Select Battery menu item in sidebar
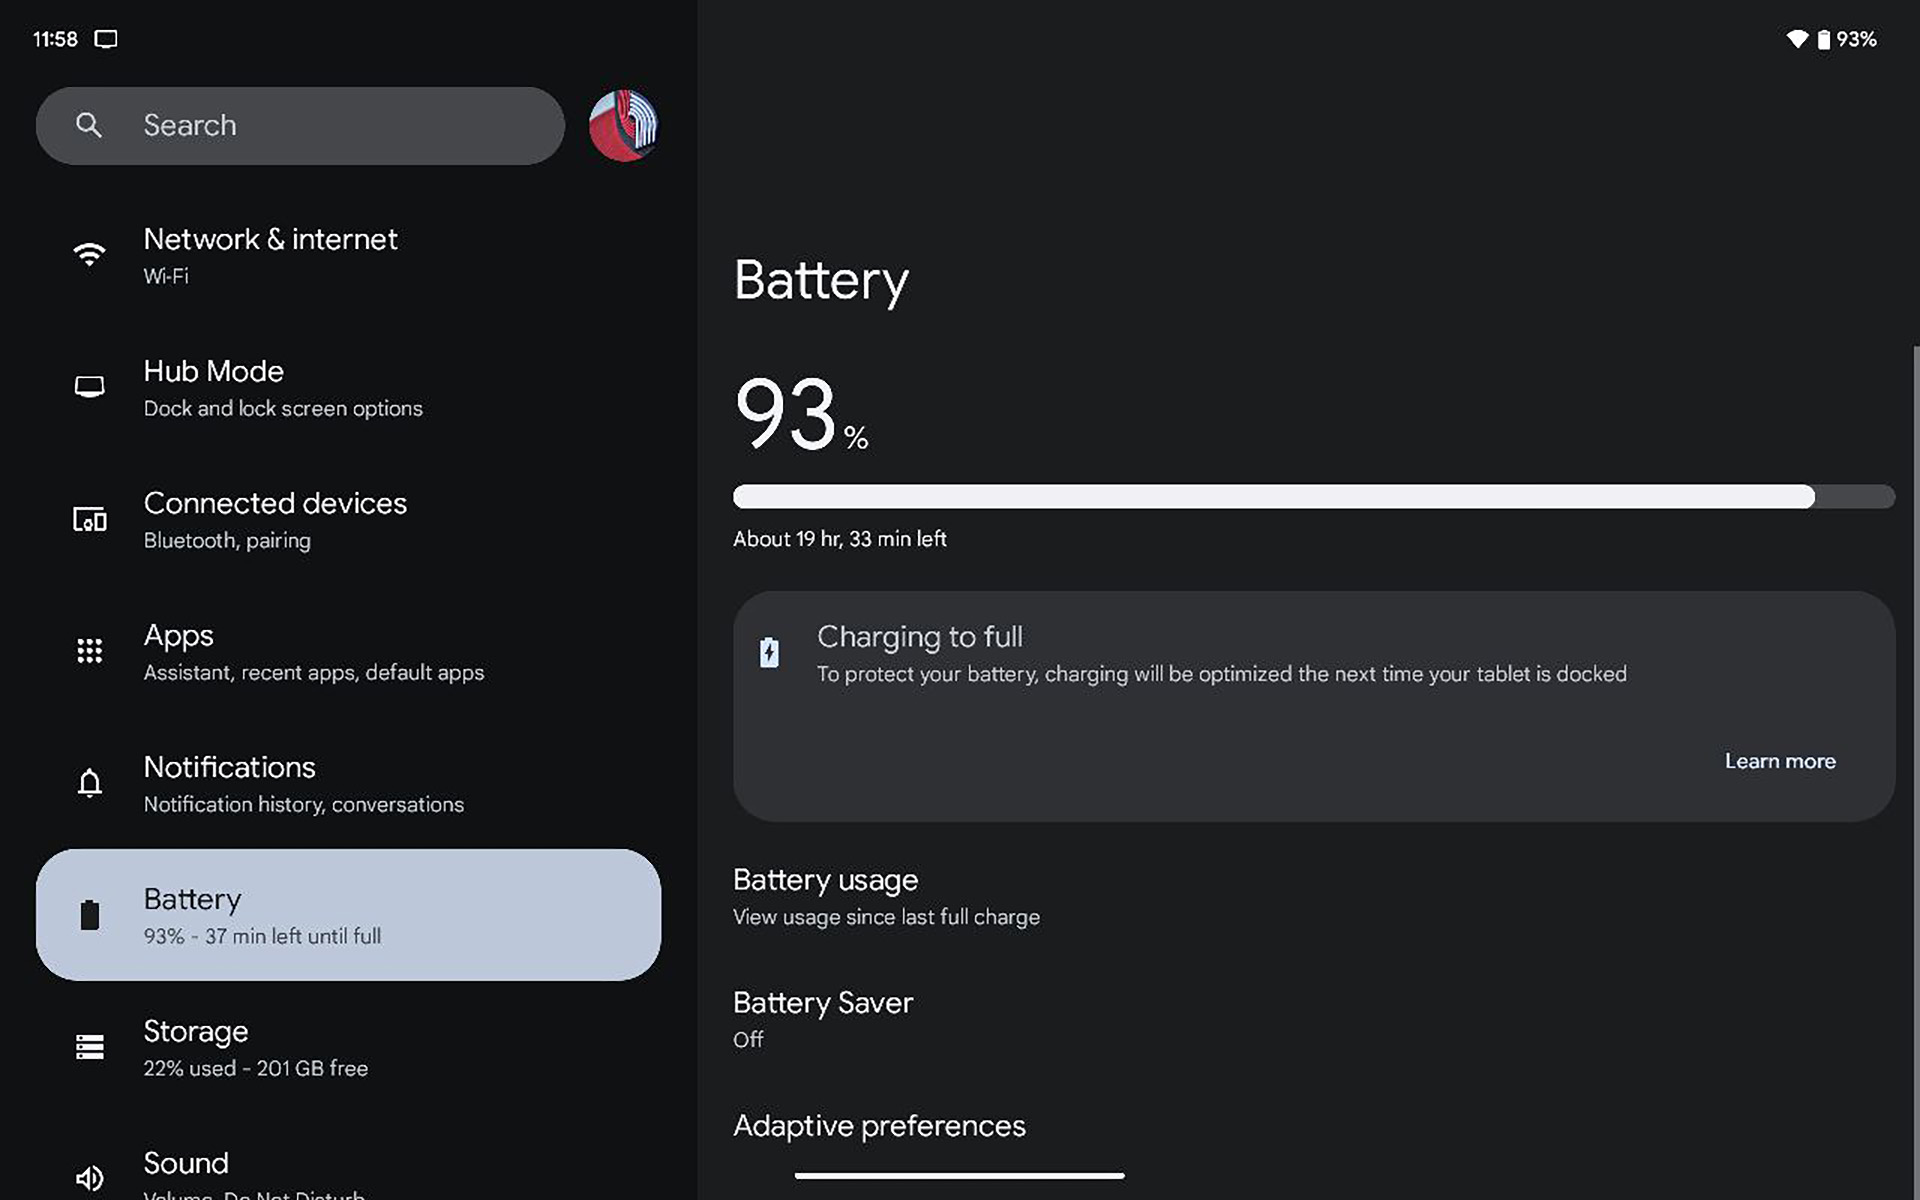The image size is (1920, 1200). point(348,914)
